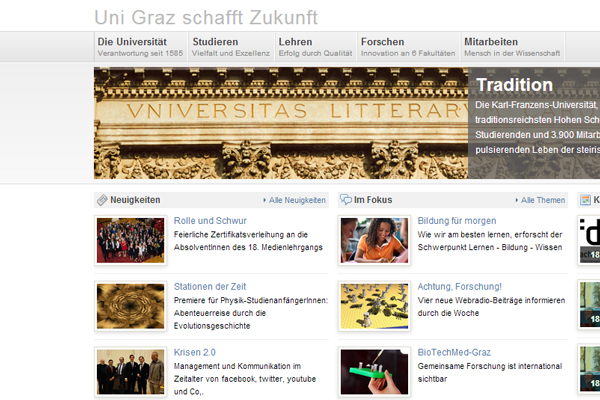Image resolution: width=600 pixels, height=400 pixels.
Task: Click the Bildung für morgen thumbnail
Action: click(373, 240)
